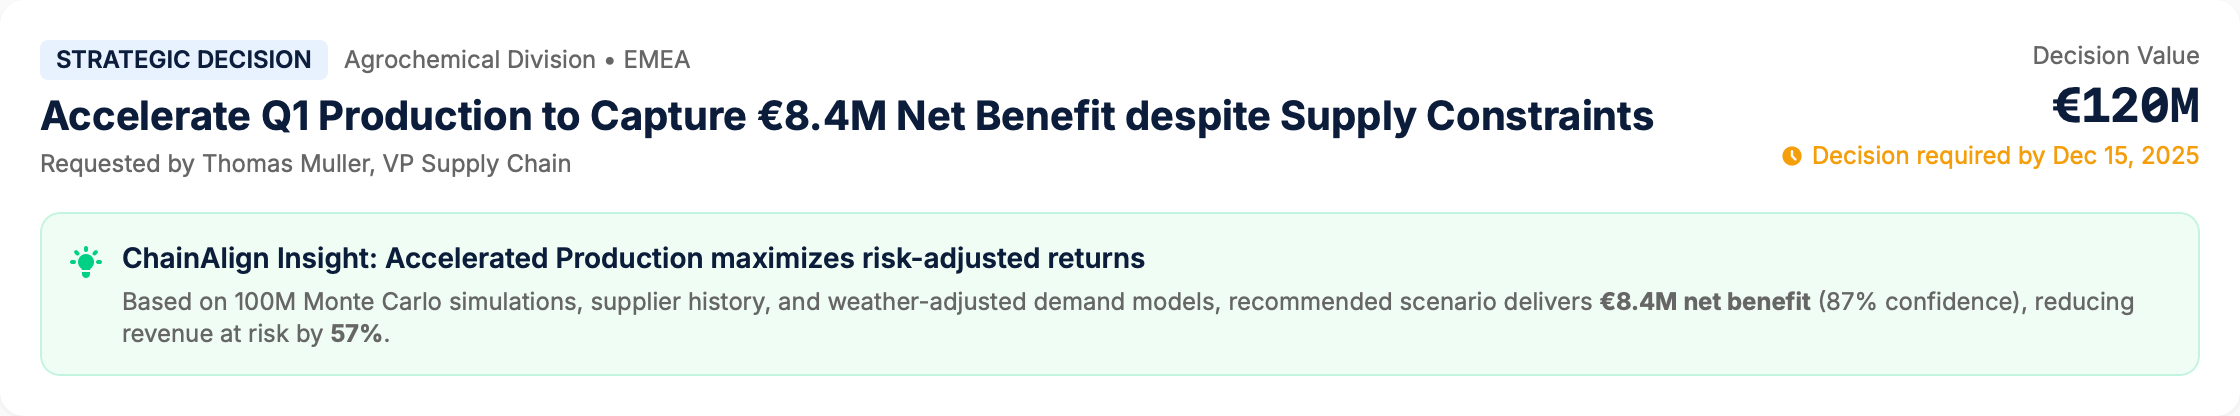
Task: Click the Decision Value label
Action: tap(2115, 56)
